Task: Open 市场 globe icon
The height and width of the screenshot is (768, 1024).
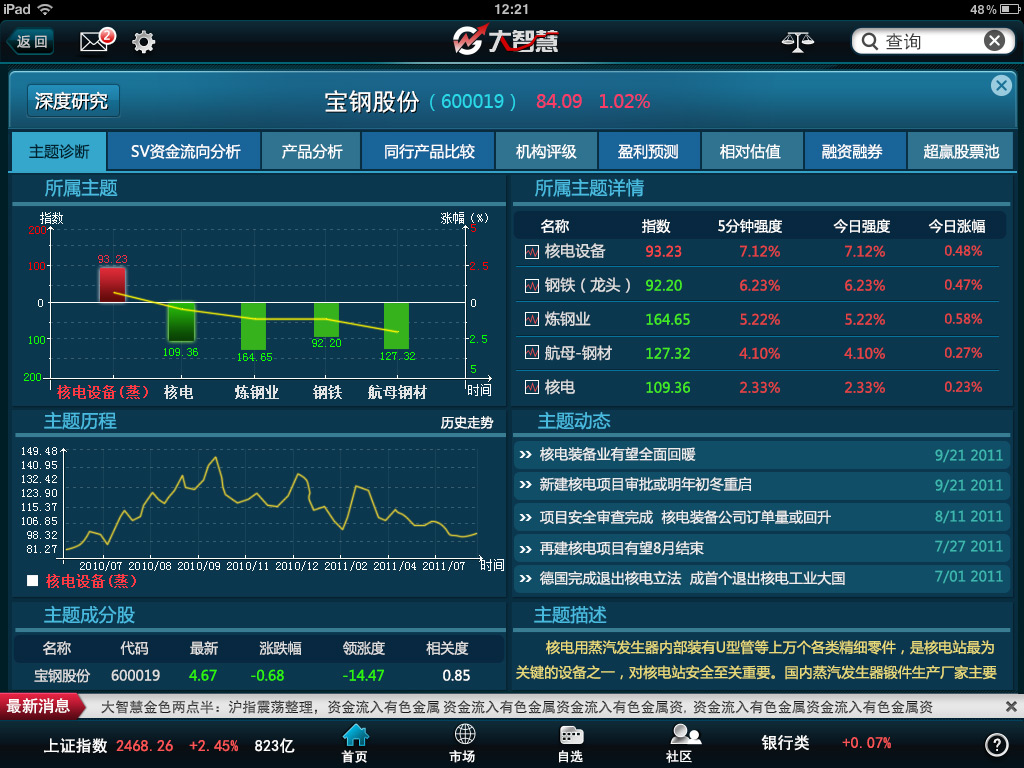Action: (x=463, y=743)
